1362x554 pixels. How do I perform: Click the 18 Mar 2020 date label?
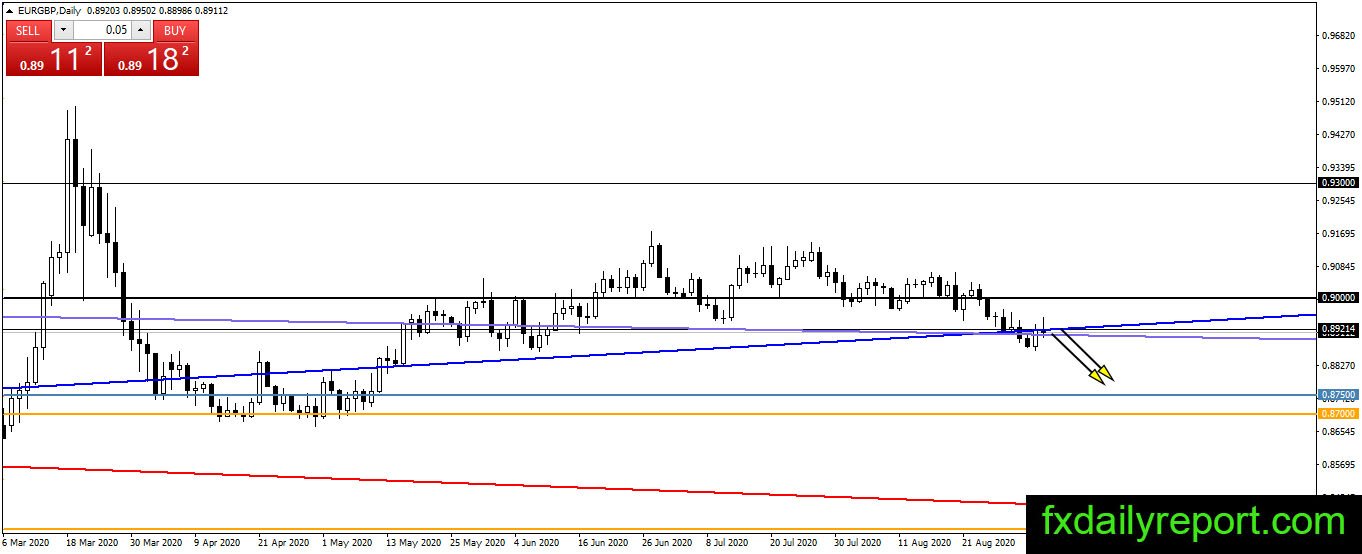91,543
